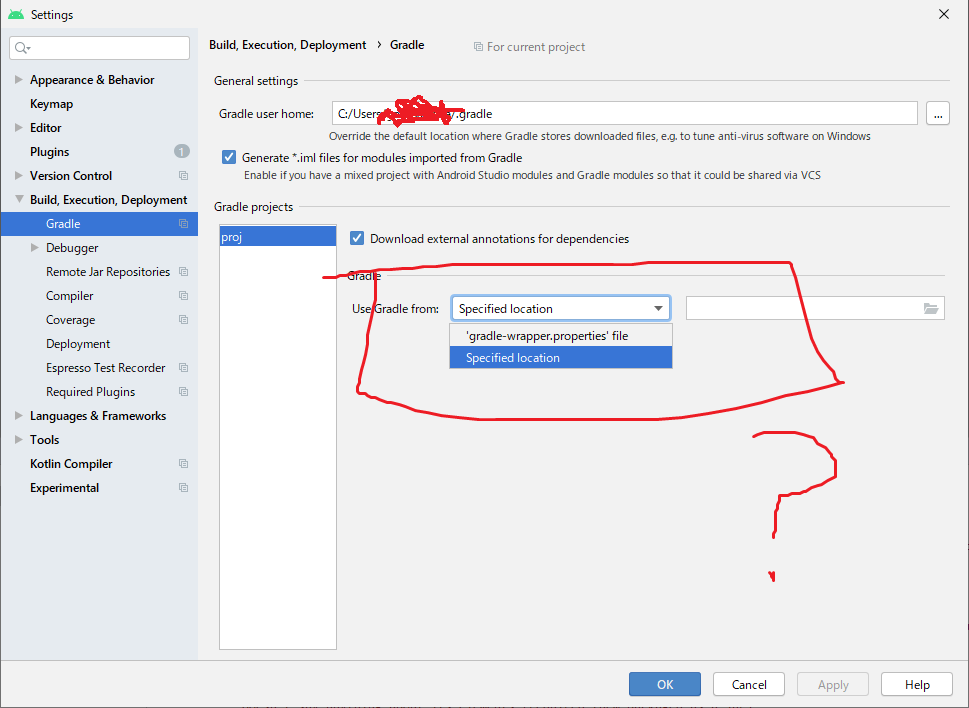The width and height of the screenshot is (969, 708).
Task: Click the Gradle user home path field
Action: coord(624,114)
